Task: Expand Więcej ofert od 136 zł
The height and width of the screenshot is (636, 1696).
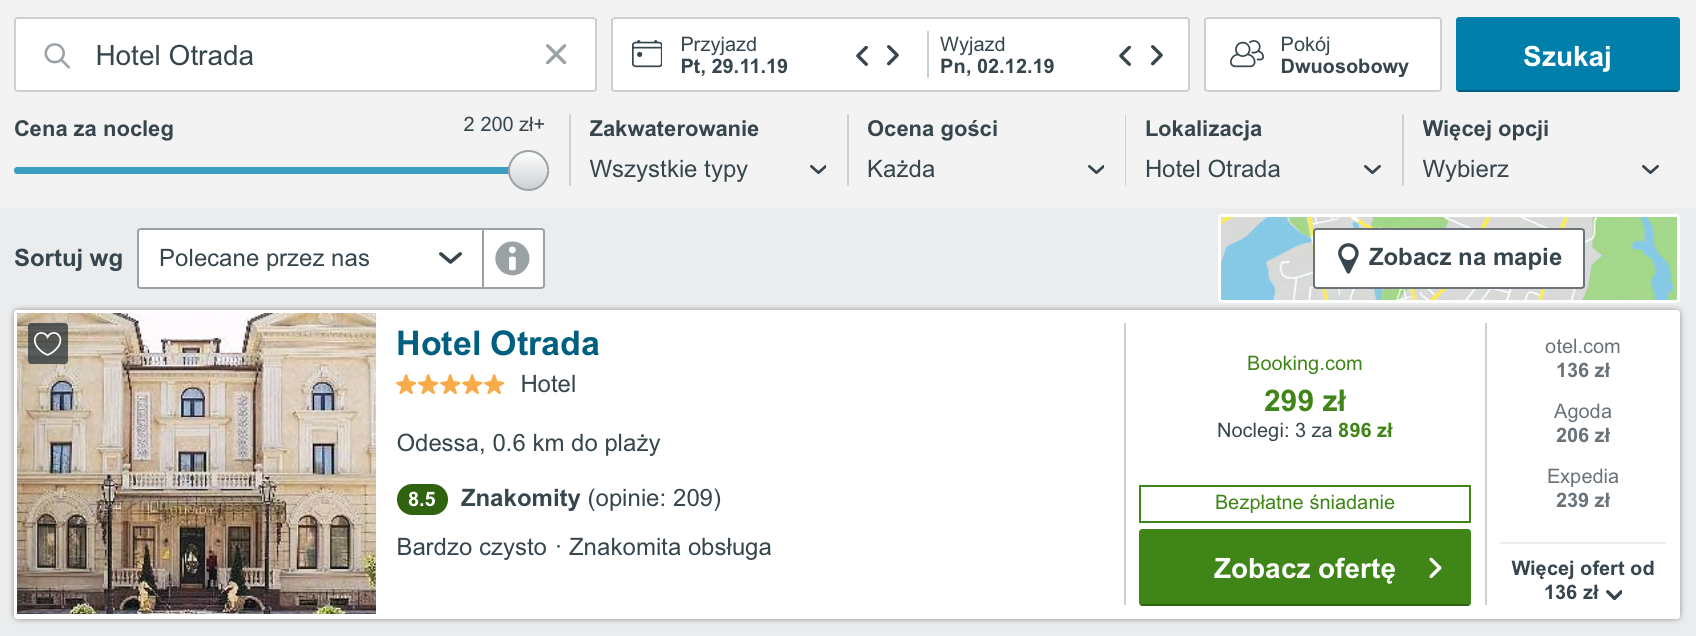Action: pyautogui.click(x=1582, y=580)
